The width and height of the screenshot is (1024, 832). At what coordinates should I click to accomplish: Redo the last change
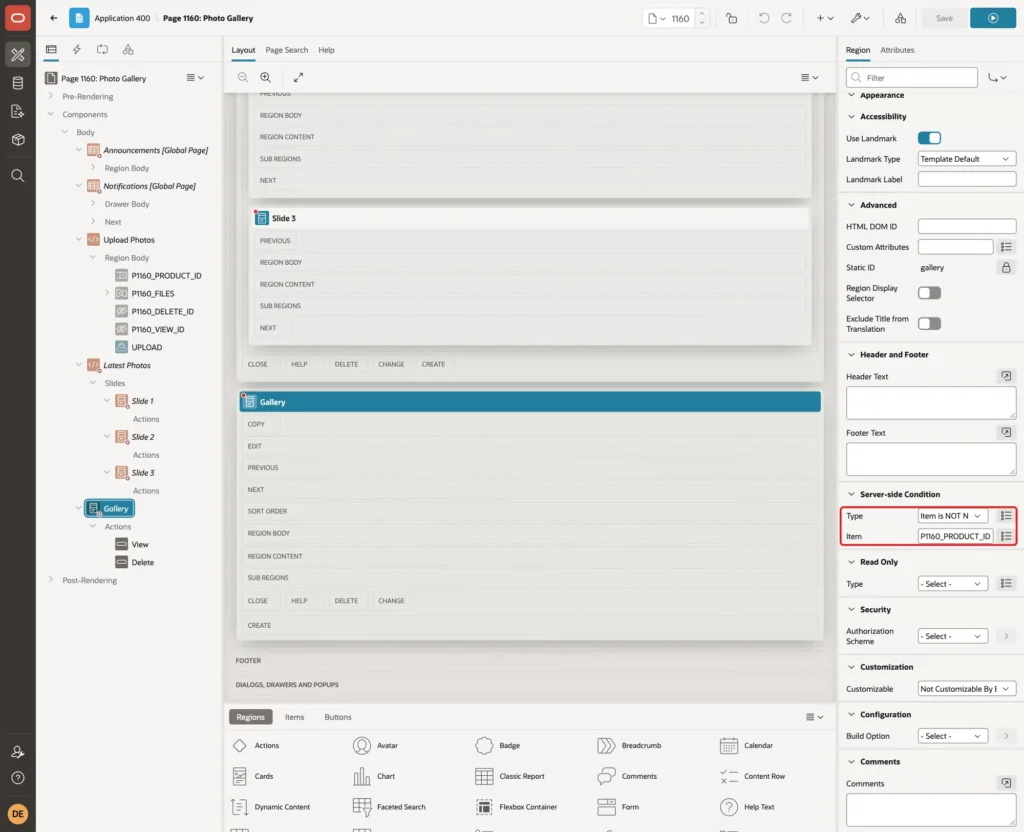pos(786,18)
